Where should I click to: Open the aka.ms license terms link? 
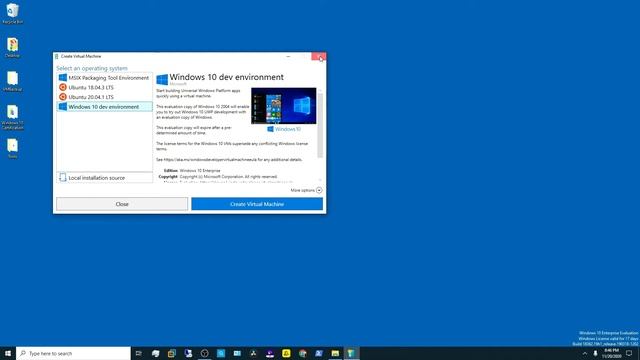(210, 160)
